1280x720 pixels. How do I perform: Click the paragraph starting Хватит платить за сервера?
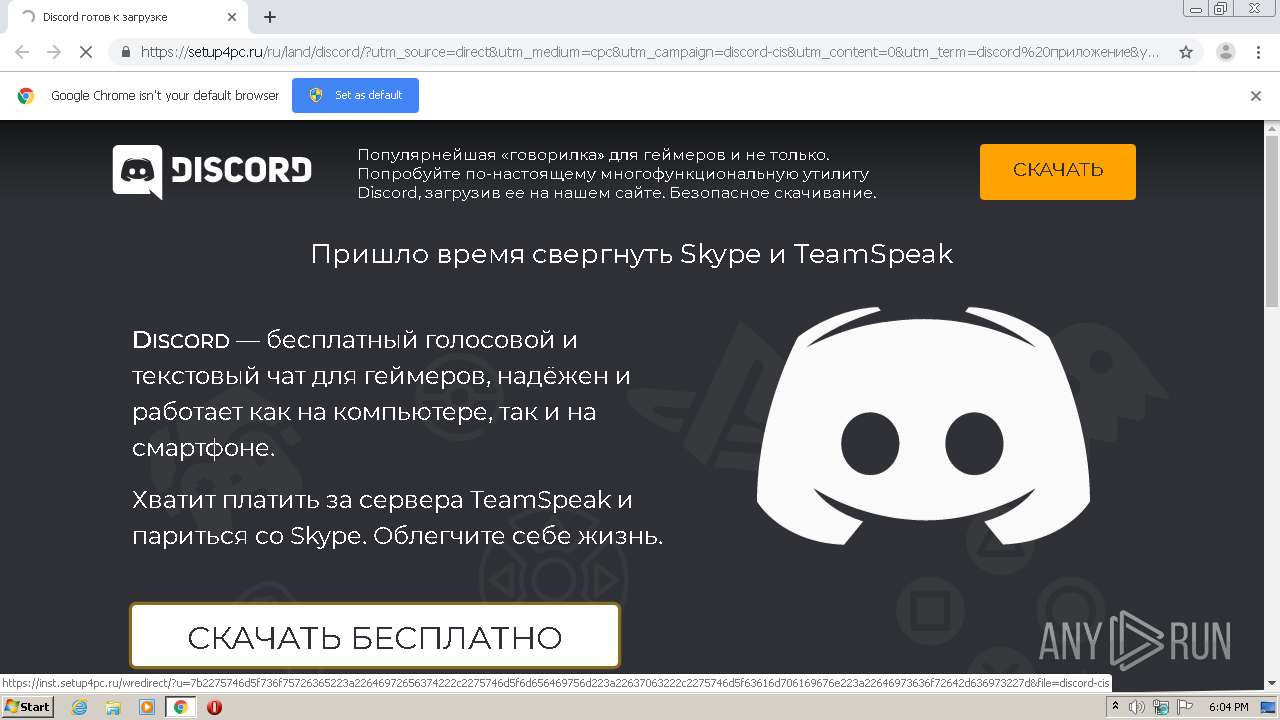pos(397,517)
